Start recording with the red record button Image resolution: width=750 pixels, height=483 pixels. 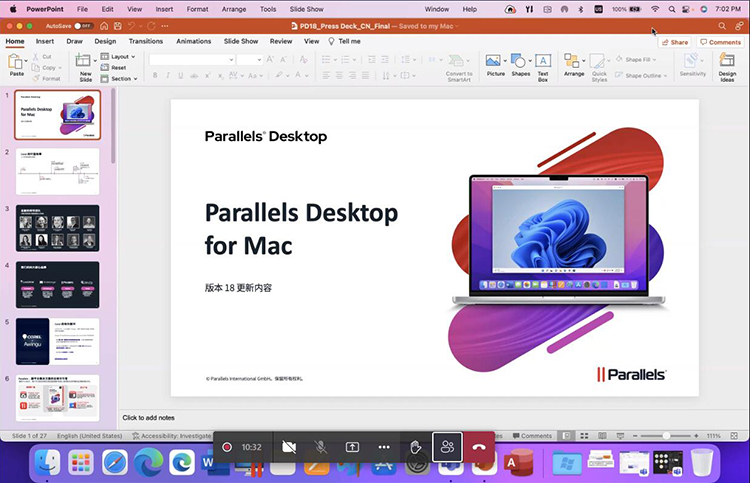227,447
